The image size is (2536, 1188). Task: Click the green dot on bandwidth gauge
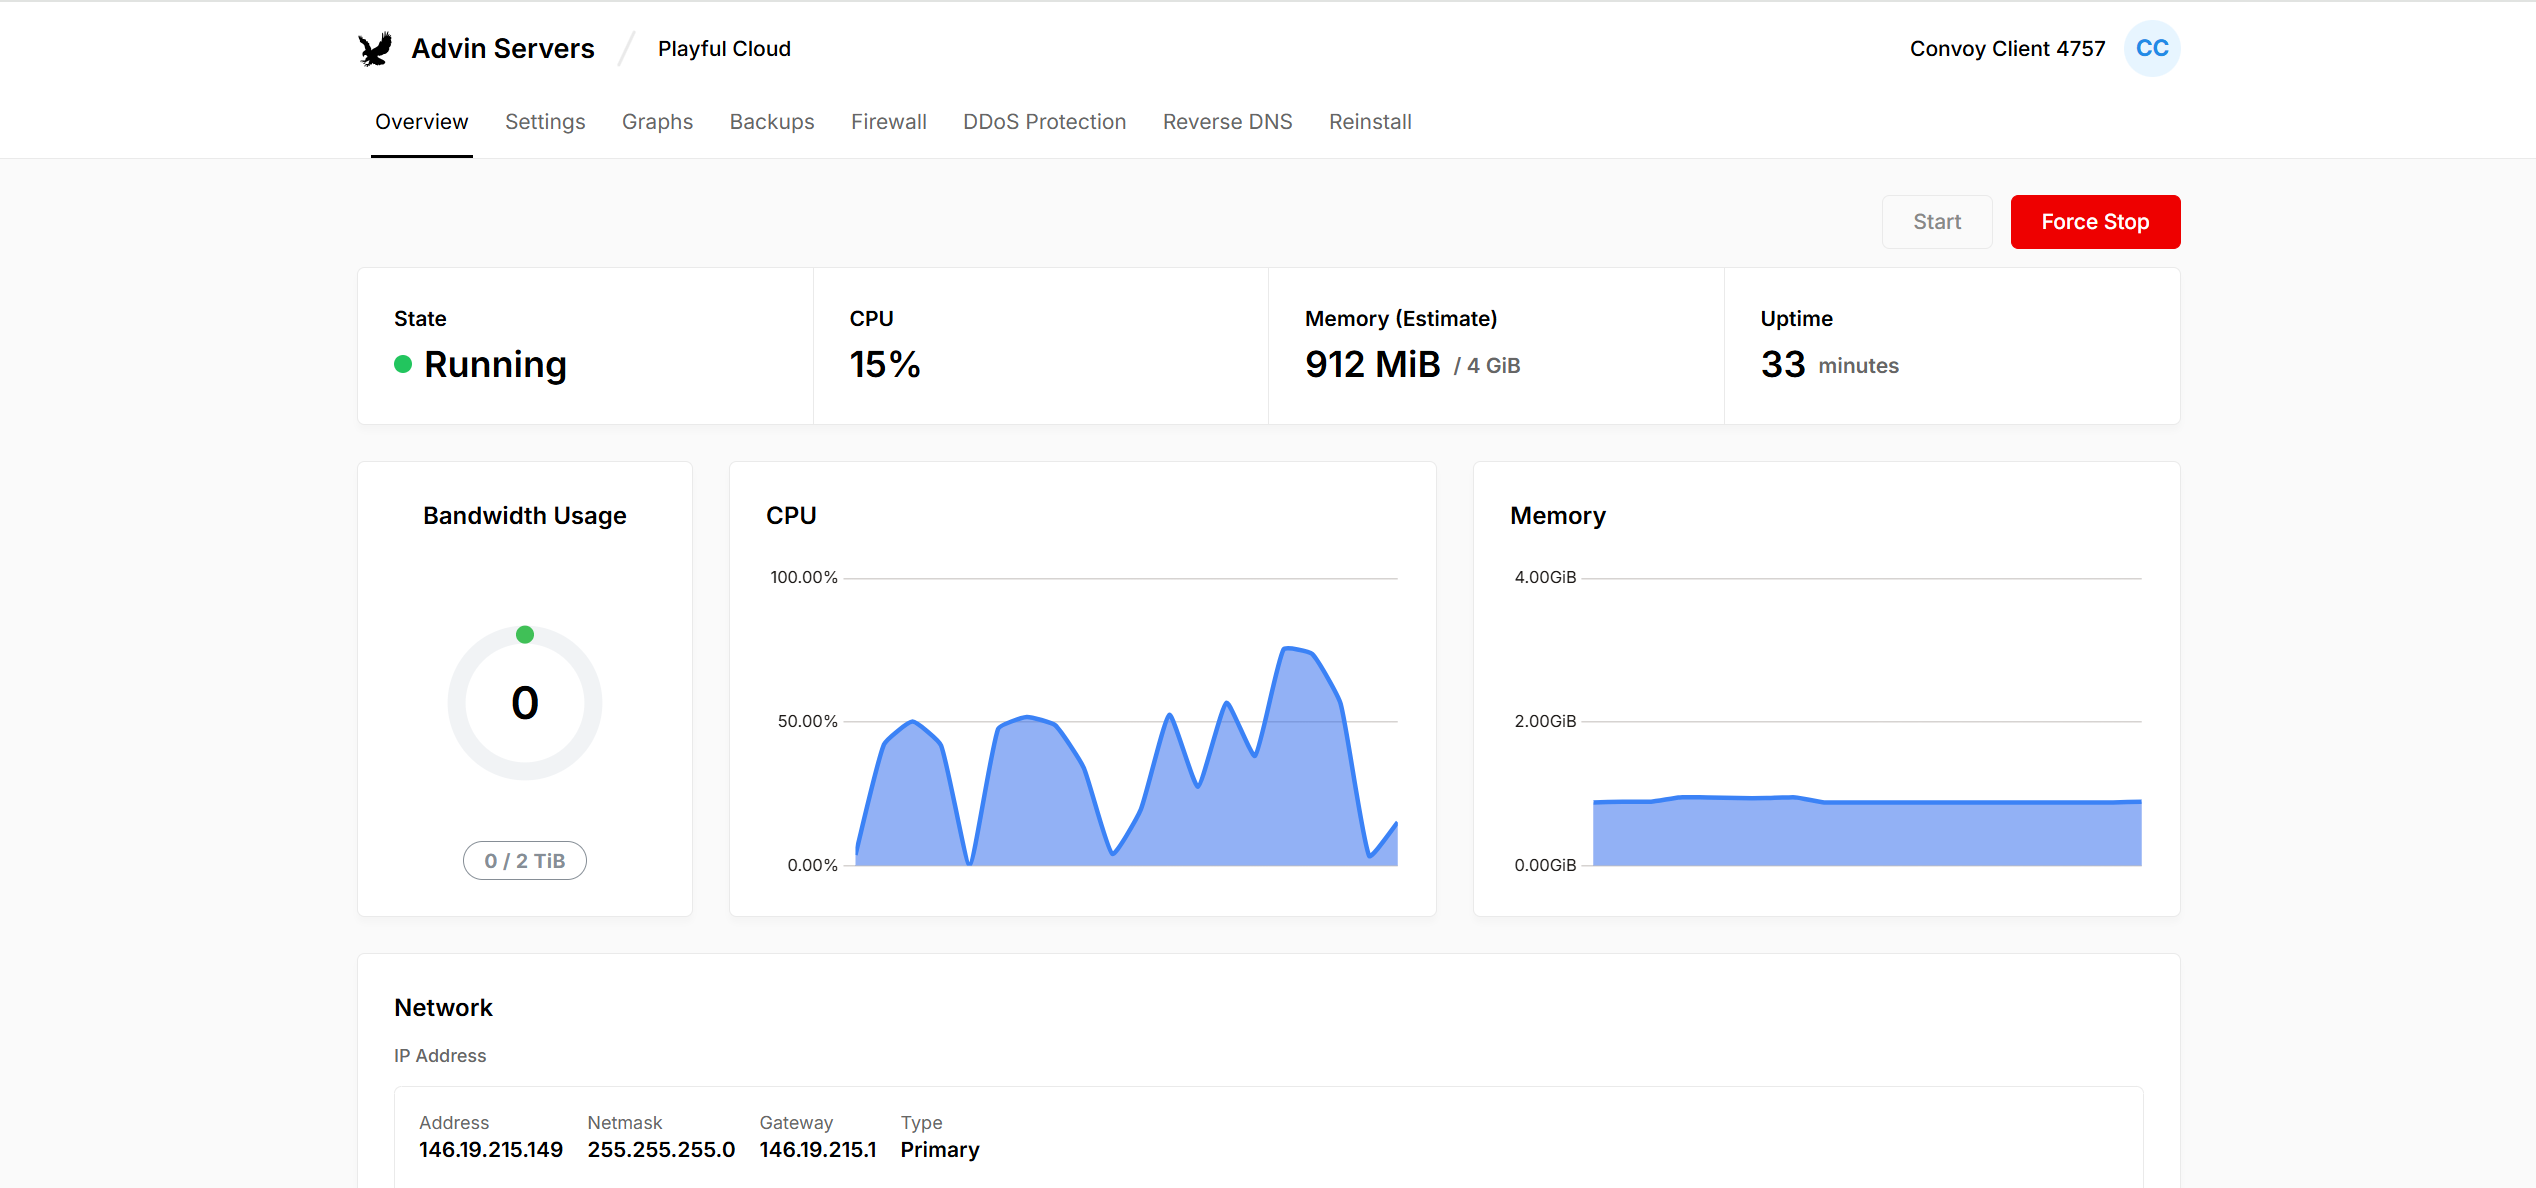tap(525, 634)
